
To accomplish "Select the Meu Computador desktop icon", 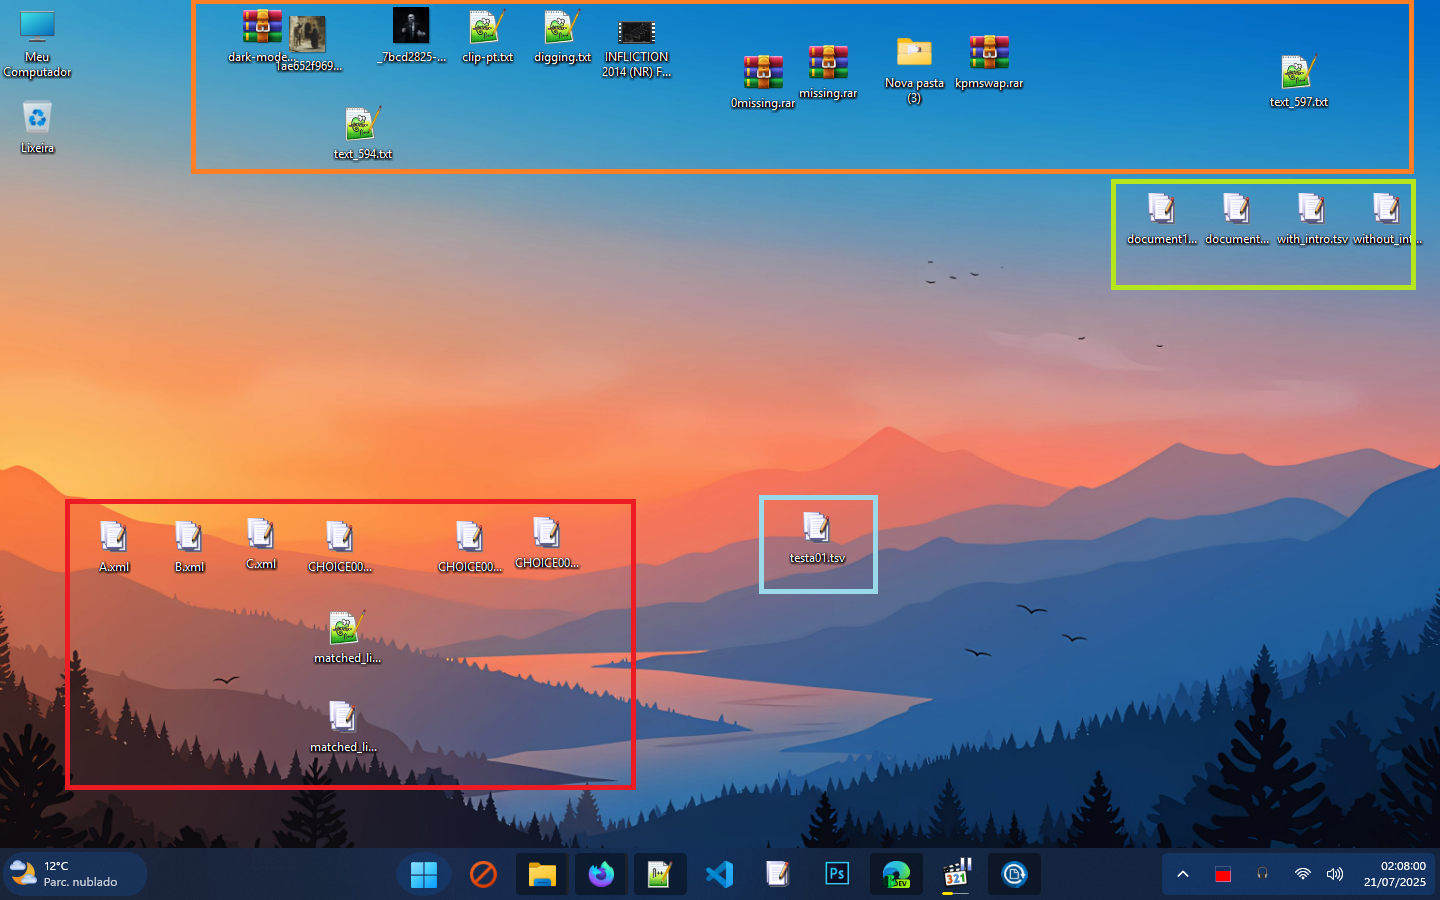I will [x=37, y=44].
